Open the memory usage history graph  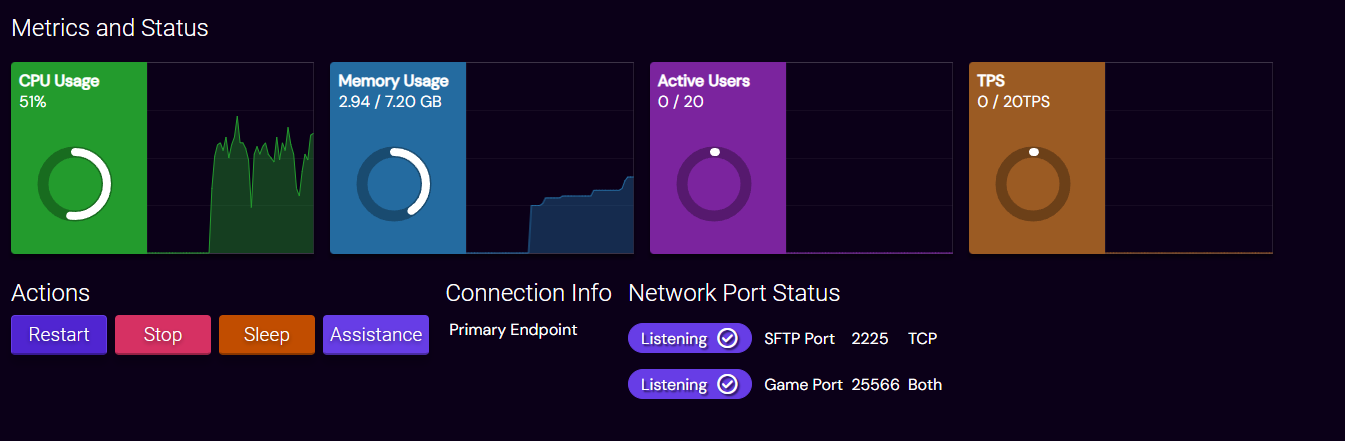click(x=550, y=158)
